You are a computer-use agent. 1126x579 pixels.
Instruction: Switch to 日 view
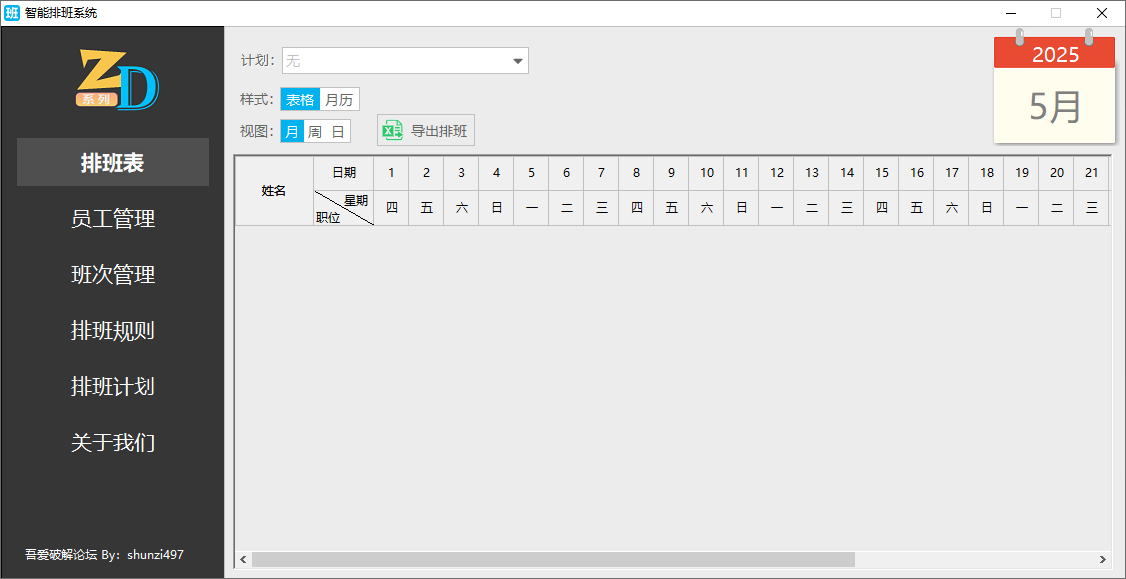coord(339,132)
